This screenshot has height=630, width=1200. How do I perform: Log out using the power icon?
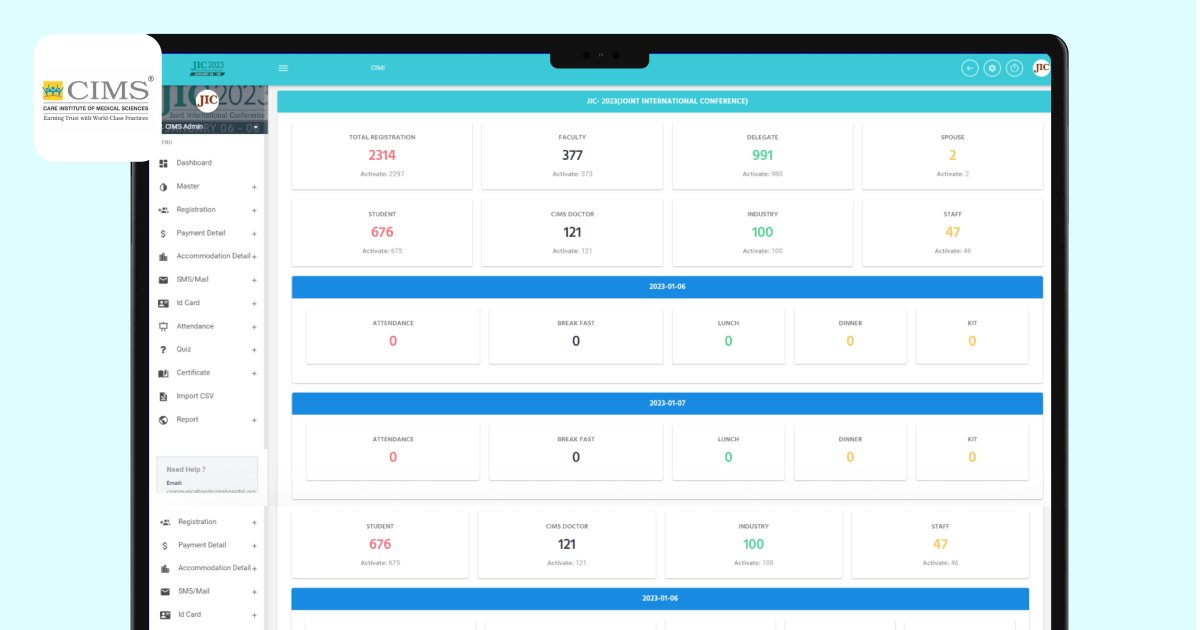pyautogui.click(x=1015, y=68)
